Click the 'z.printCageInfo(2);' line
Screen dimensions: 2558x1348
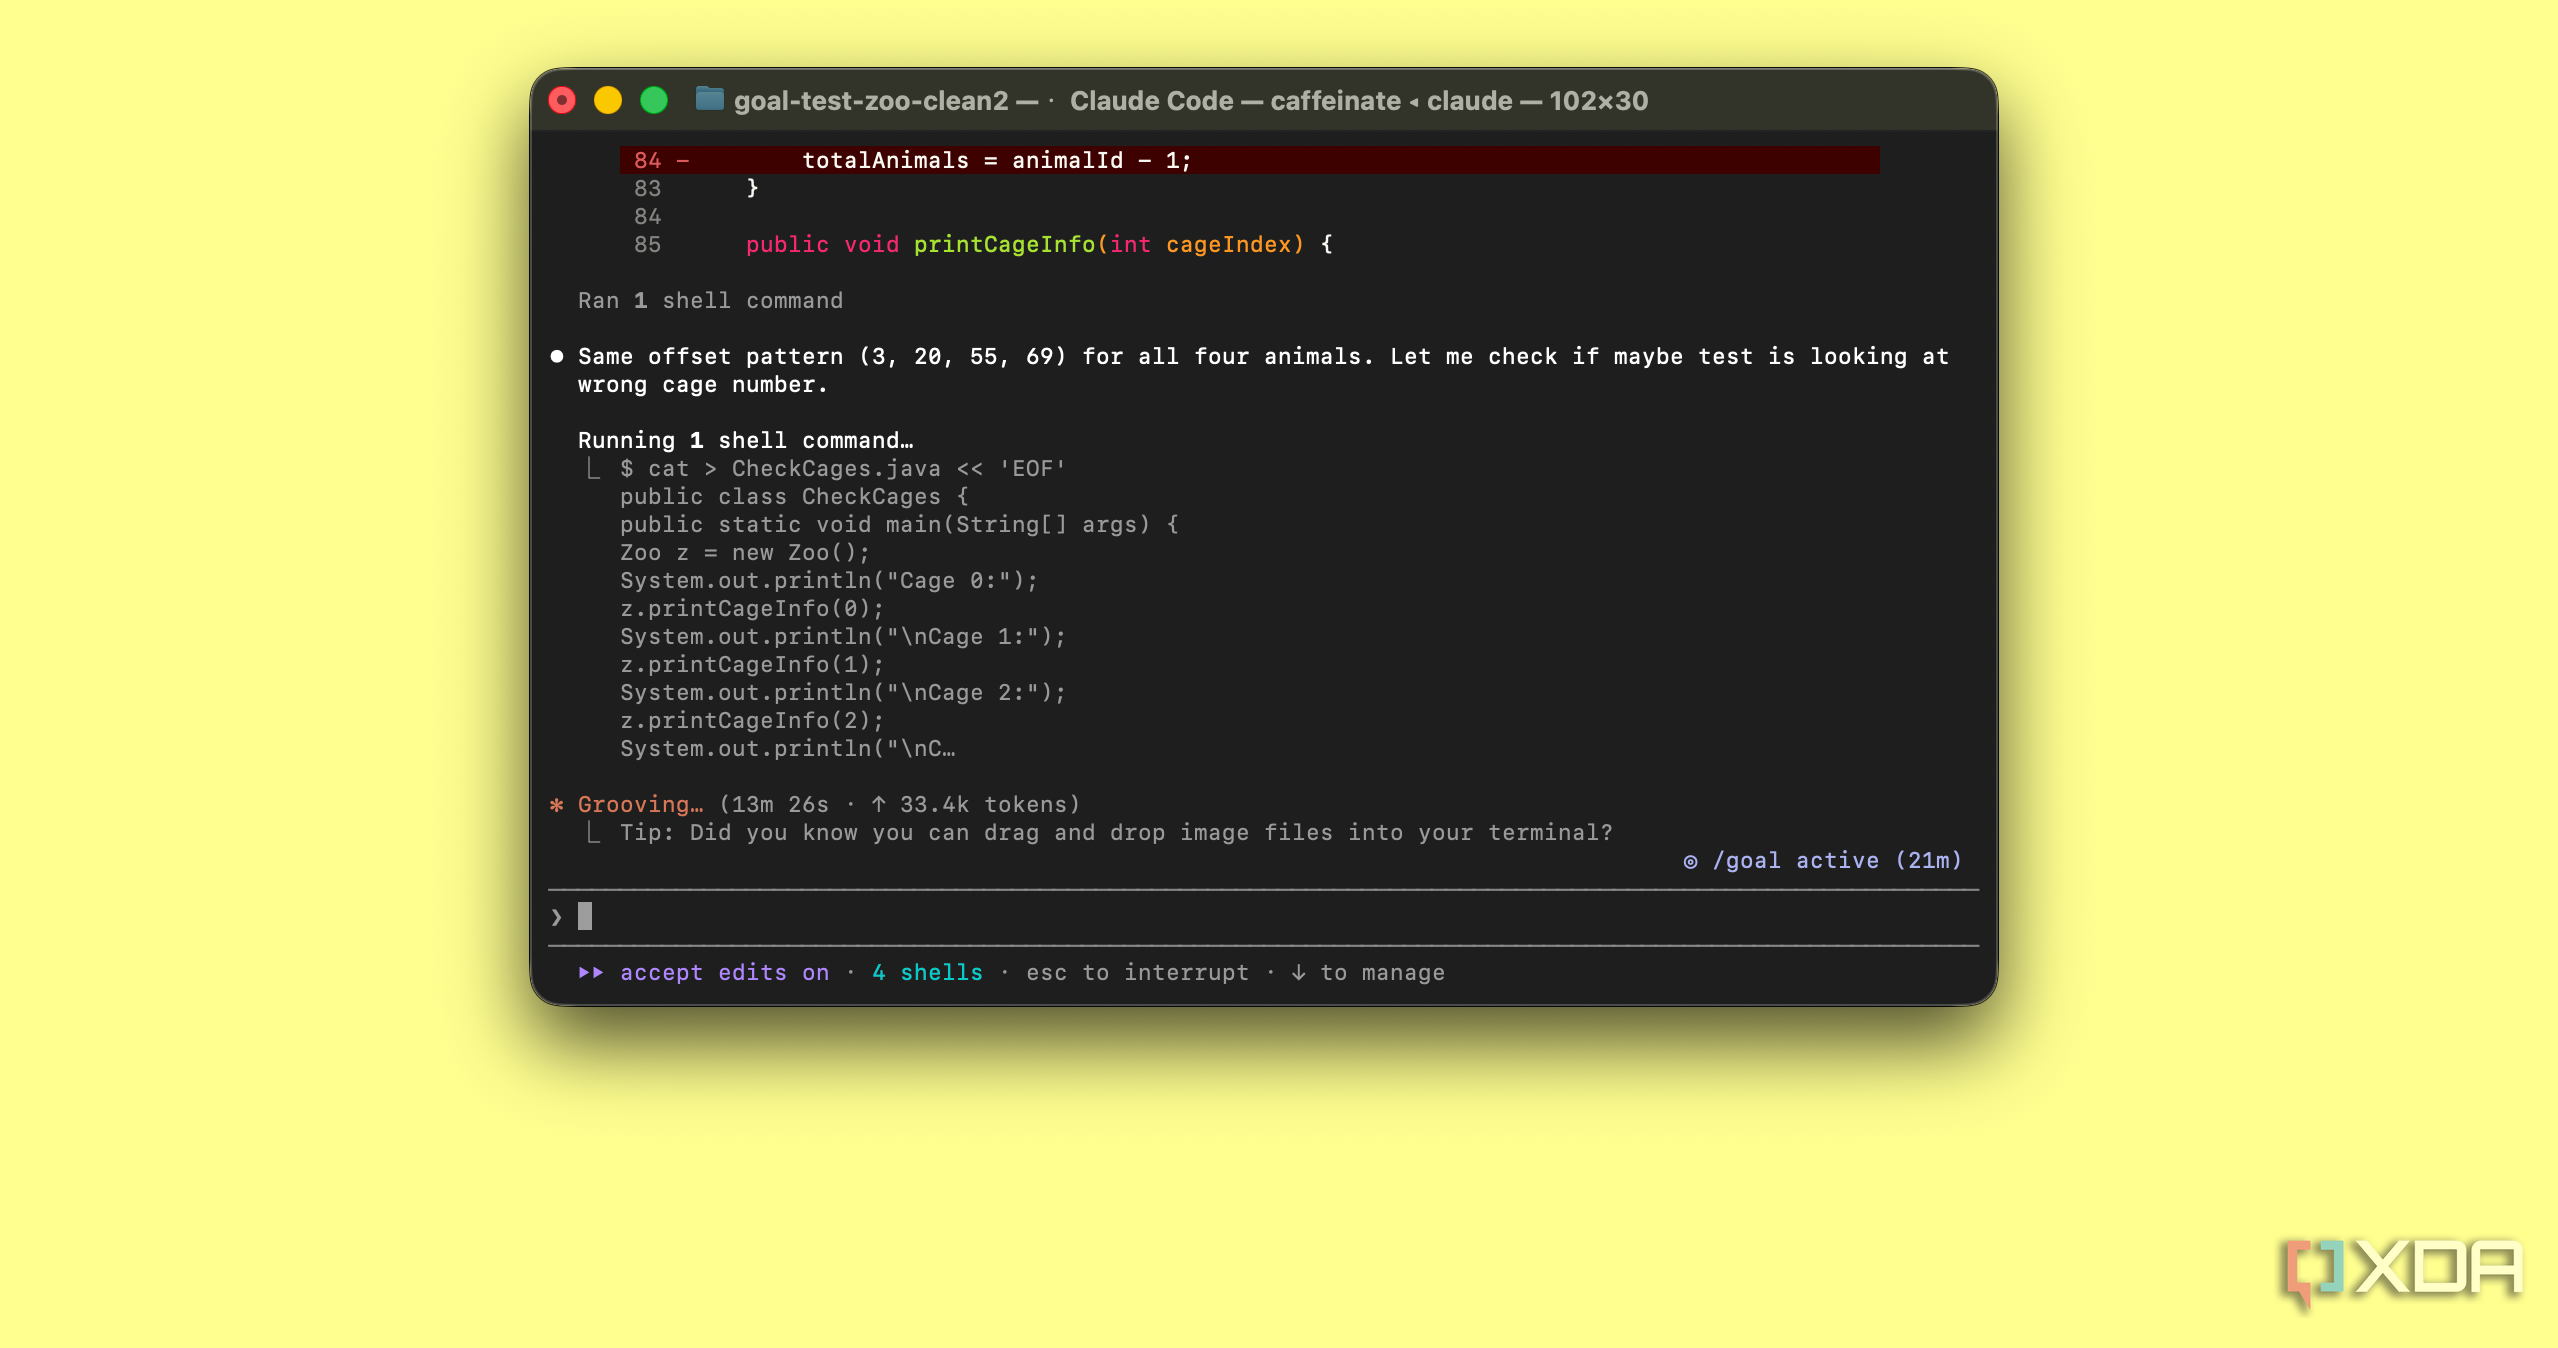[752, 720]
